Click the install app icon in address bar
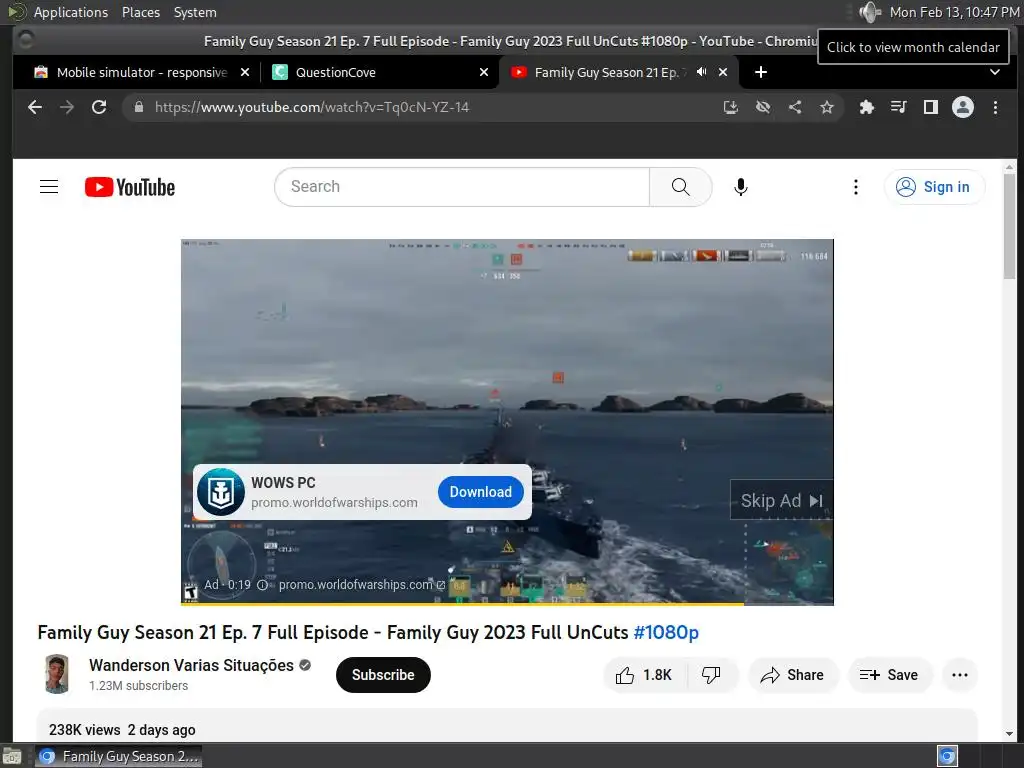 [731, 107]
